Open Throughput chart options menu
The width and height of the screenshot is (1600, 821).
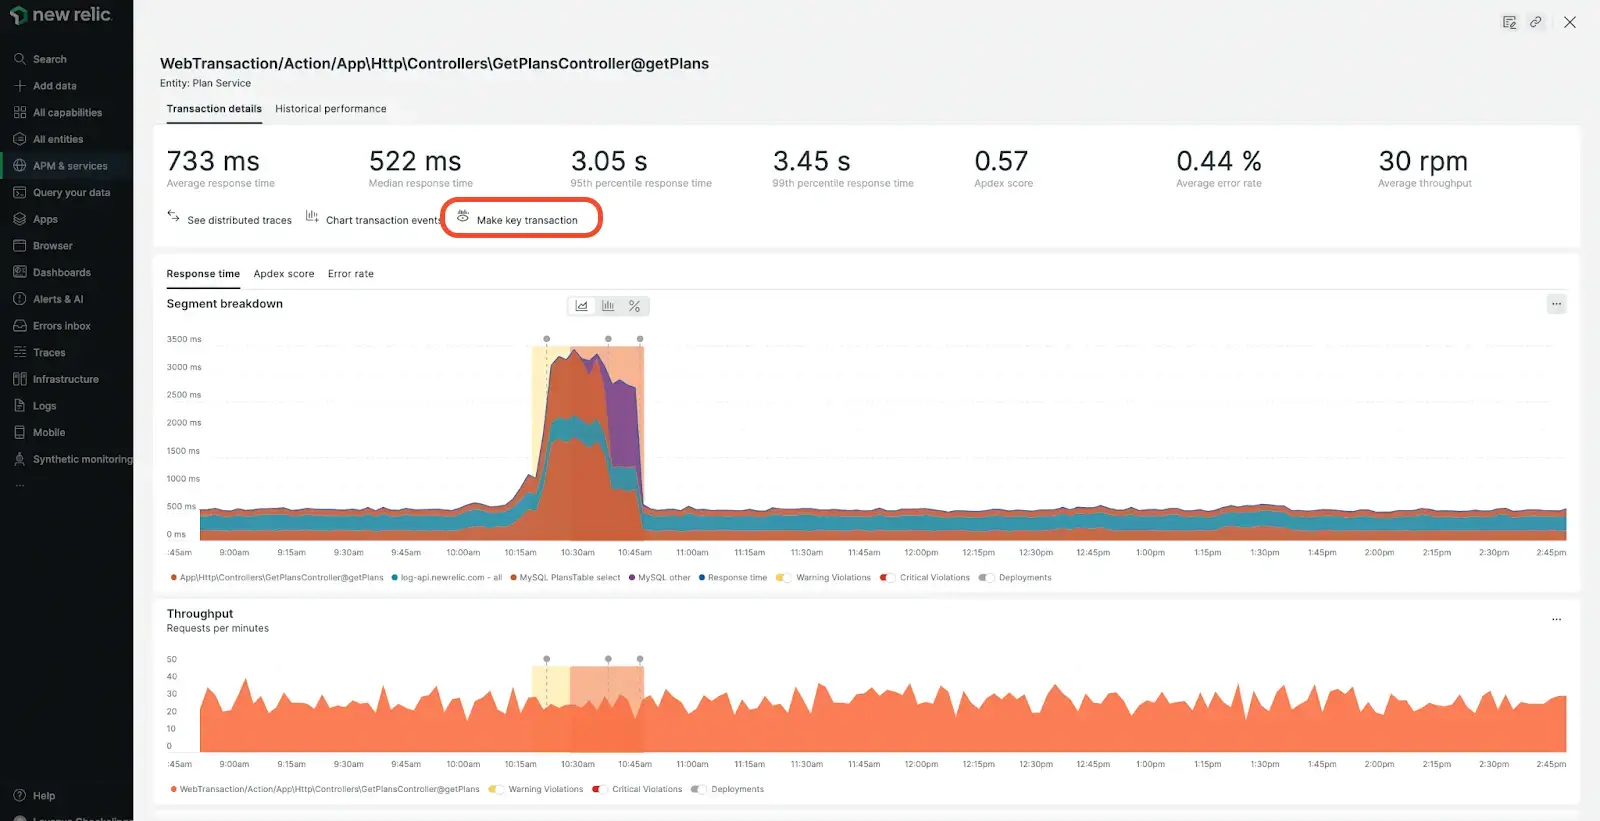1556,620
